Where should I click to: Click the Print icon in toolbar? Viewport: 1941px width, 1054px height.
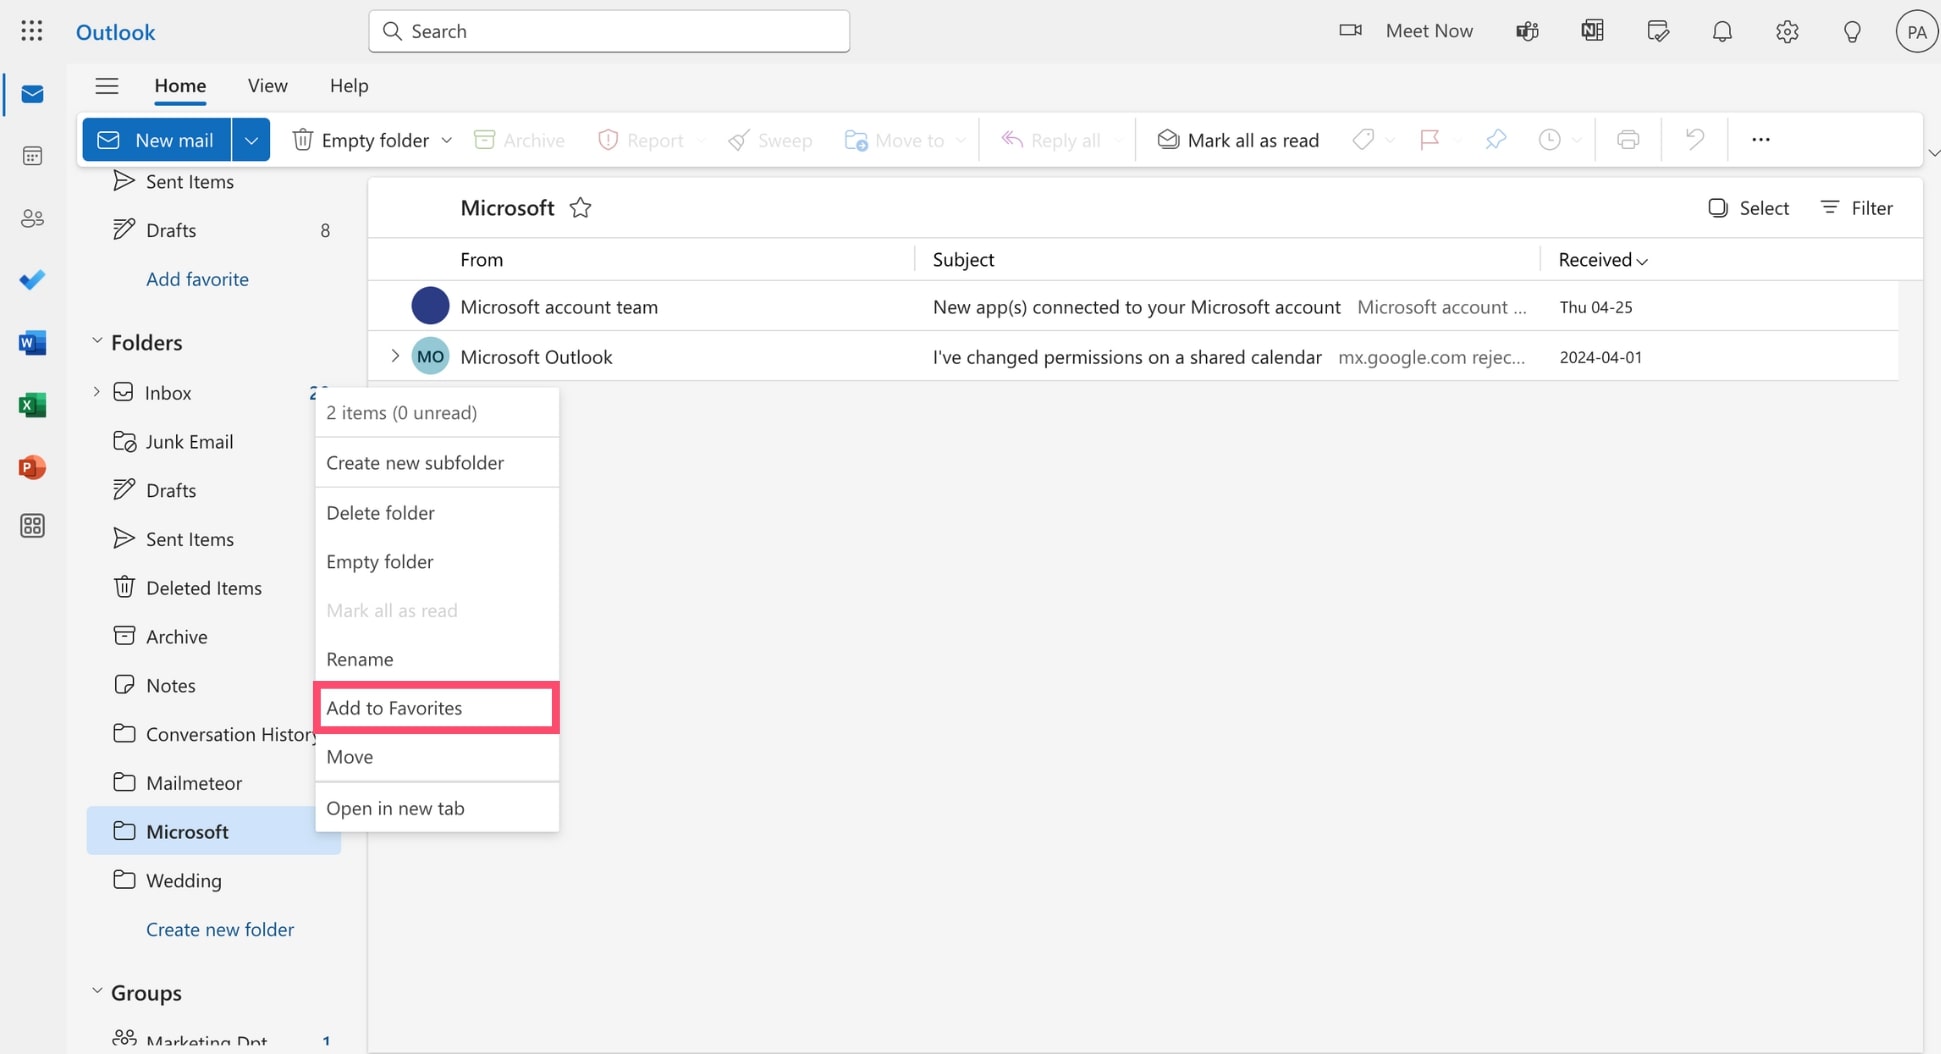click(x=1628, y=140)
